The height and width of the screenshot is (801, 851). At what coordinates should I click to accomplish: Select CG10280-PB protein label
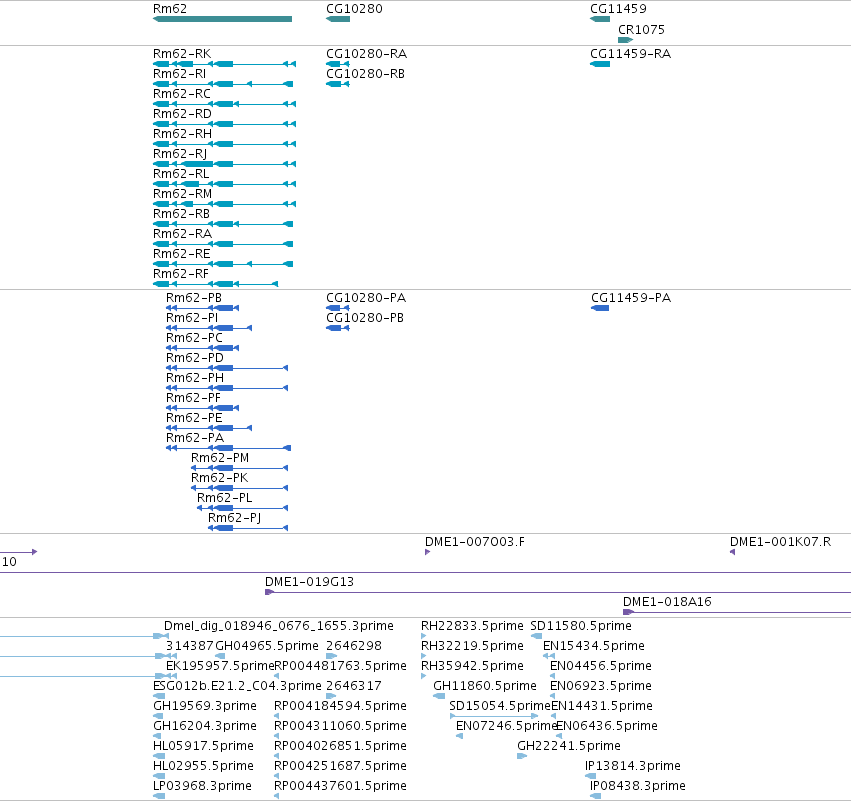pyautogui.click(x=365, y=318)
